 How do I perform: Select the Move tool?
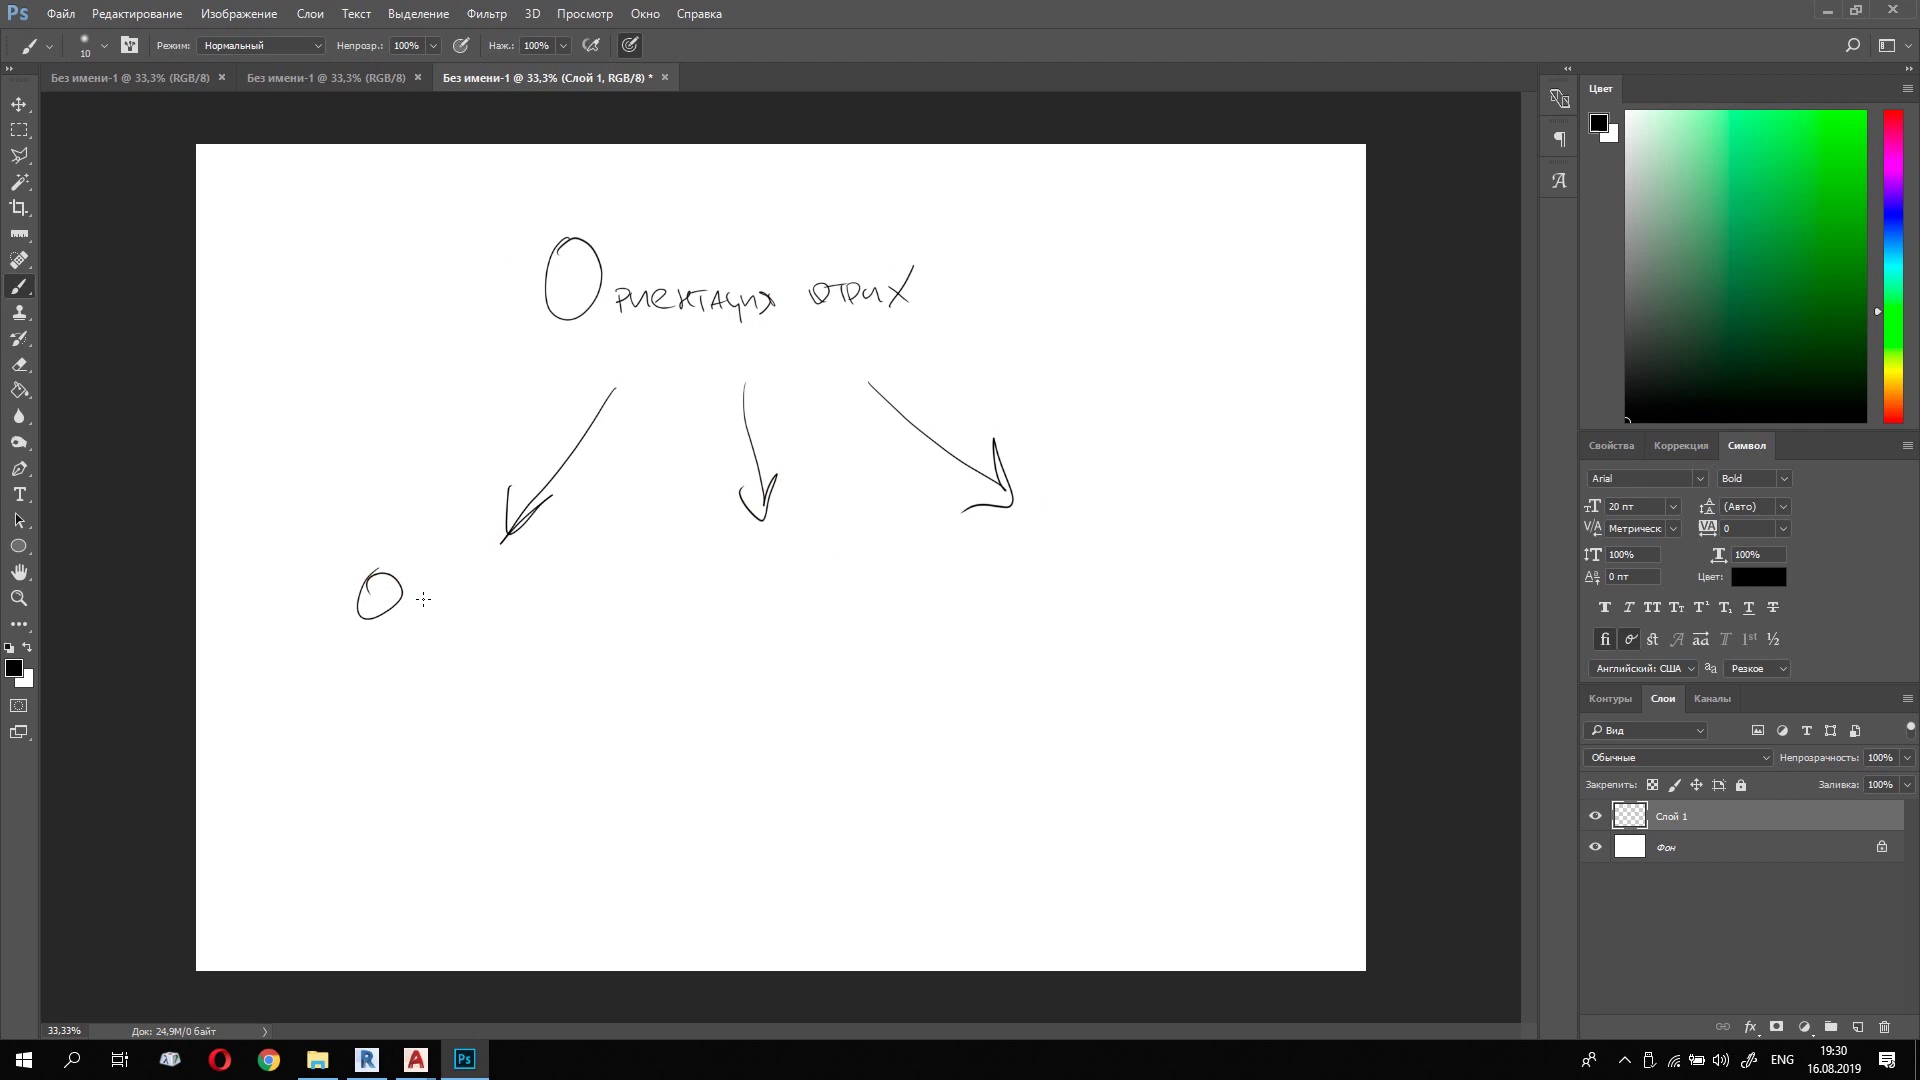pyautogui.click(x=19, y=105)
